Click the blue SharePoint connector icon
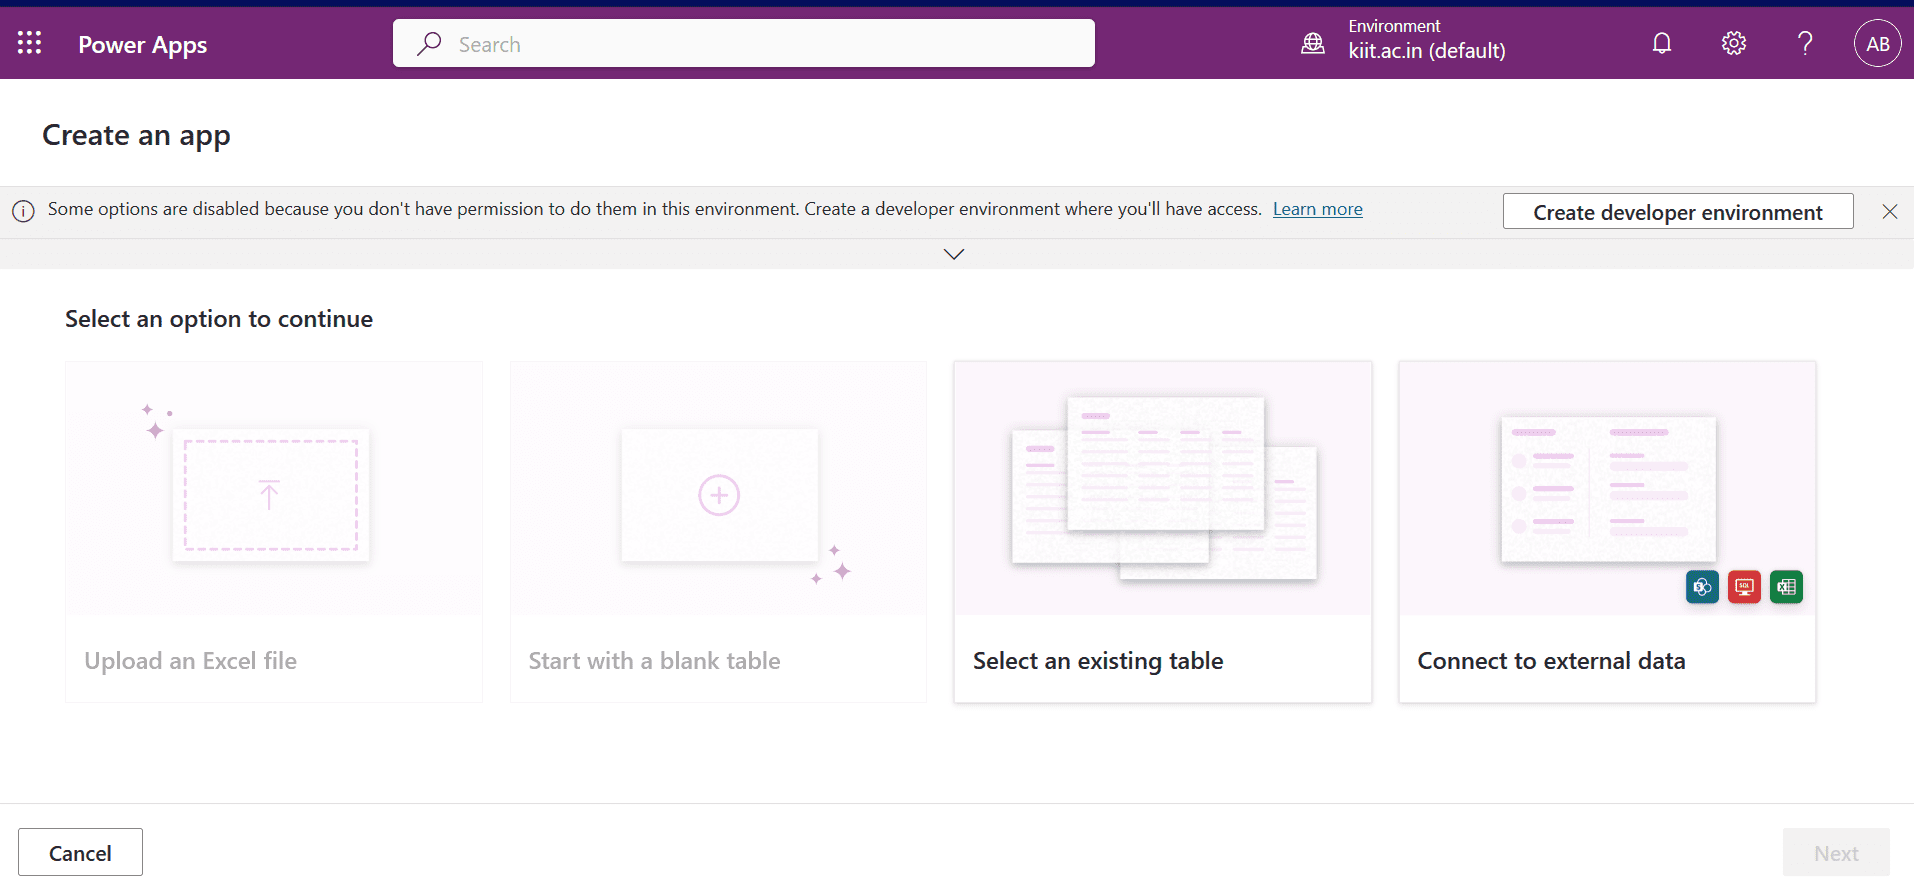 [1702, 587]
